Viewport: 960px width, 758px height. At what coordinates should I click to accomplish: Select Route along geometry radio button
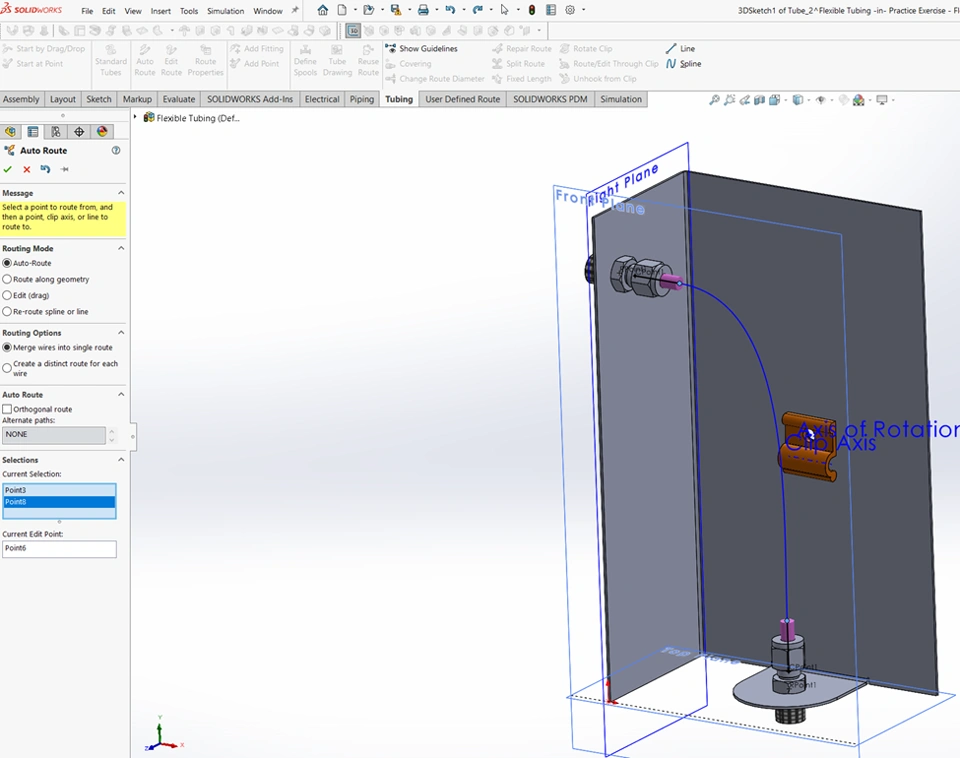click(8, 280)
